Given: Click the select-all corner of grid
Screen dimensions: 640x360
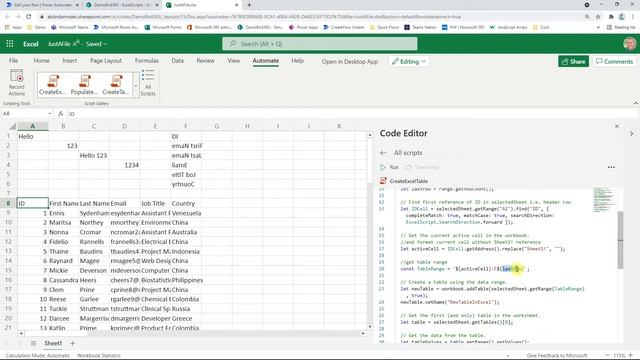Looking at the screenshot, I should click(12, 126).
